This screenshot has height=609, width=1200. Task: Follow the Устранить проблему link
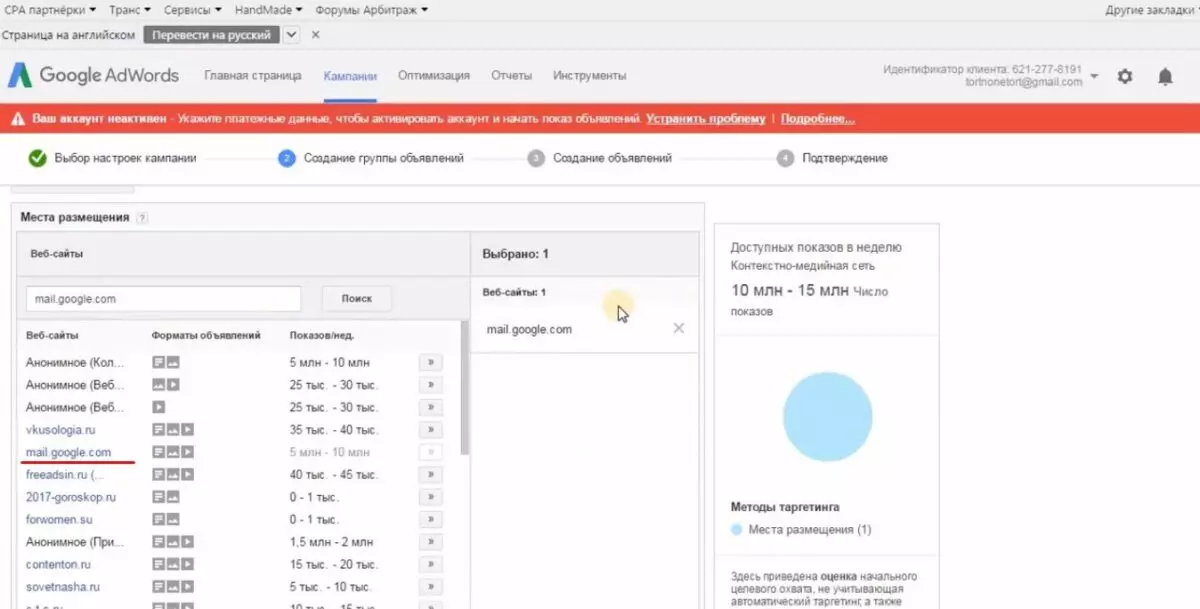pyautogui.click(x=706, y=118)
